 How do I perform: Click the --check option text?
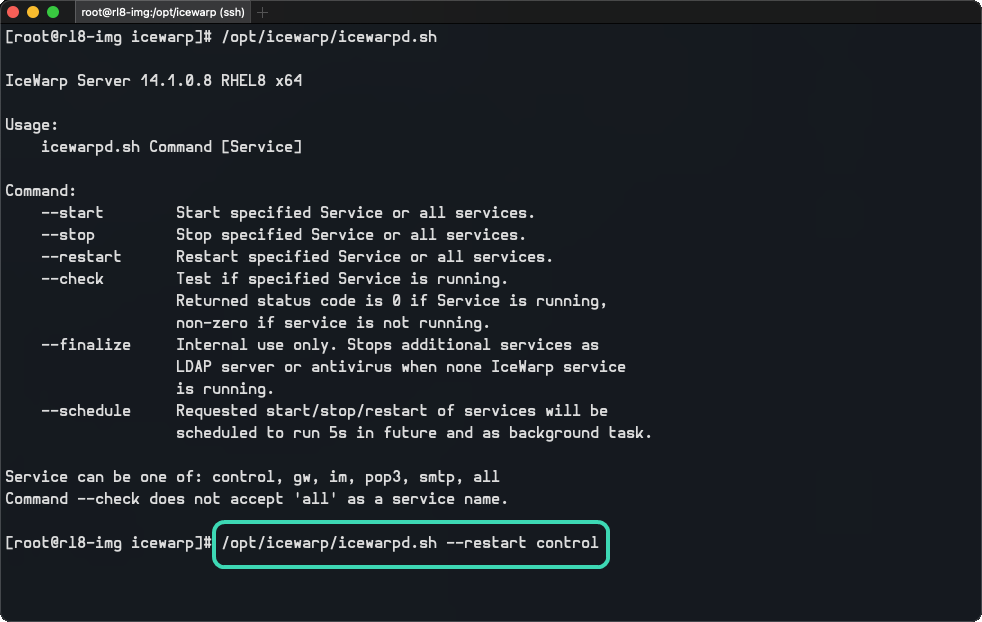click(x=72, y=279)
